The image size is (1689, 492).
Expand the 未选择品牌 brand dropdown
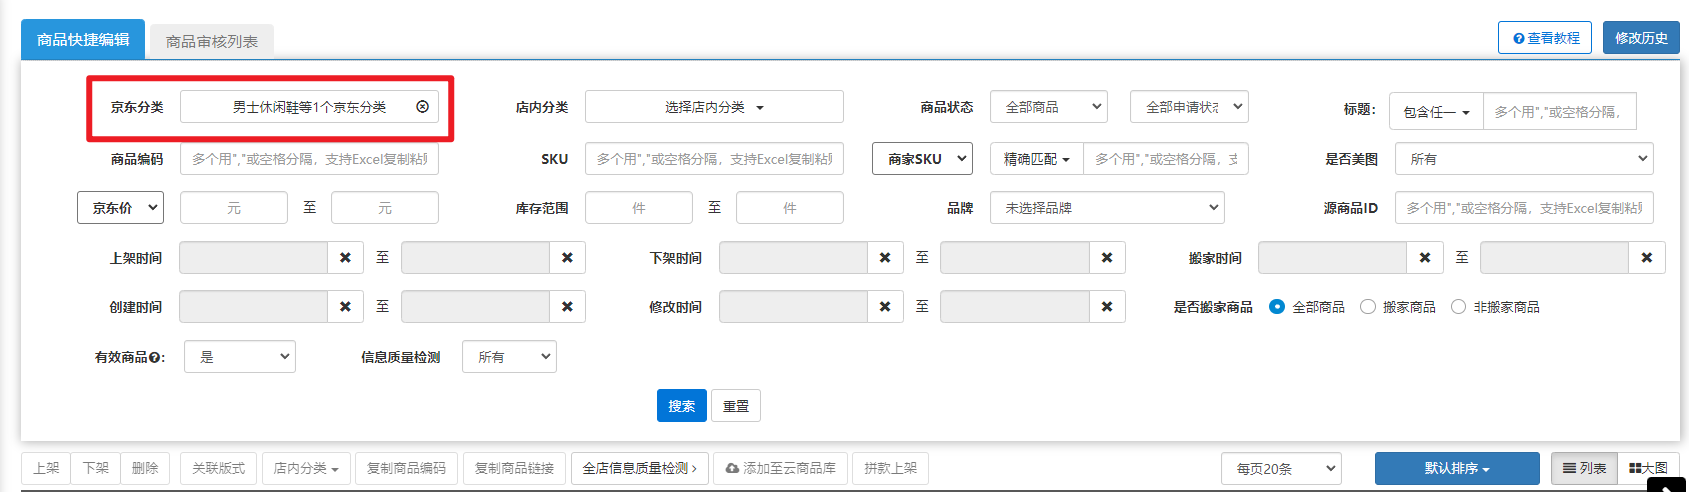(x=1106, y=208)
